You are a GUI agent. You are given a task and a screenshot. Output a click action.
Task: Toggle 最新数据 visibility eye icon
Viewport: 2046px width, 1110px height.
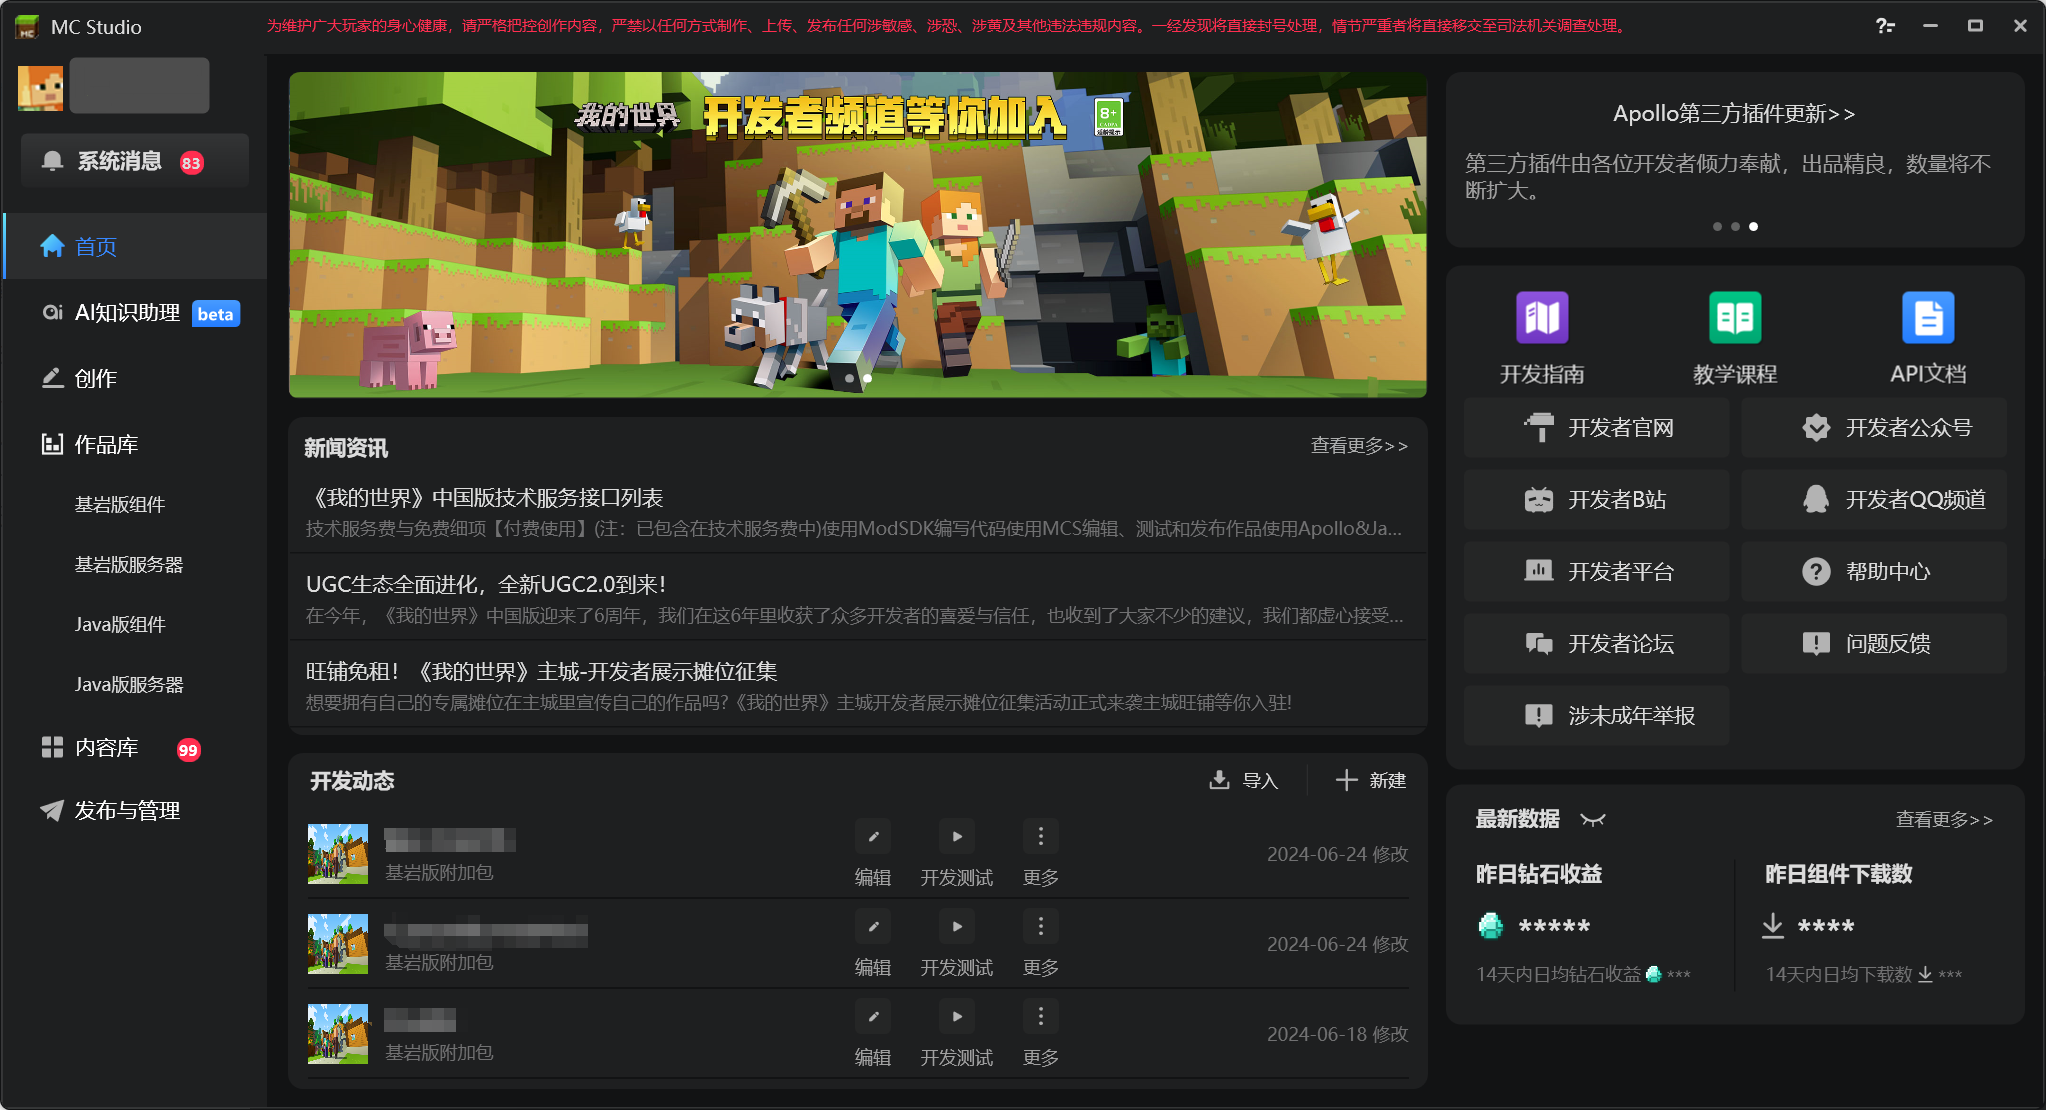pos(1593,820)
